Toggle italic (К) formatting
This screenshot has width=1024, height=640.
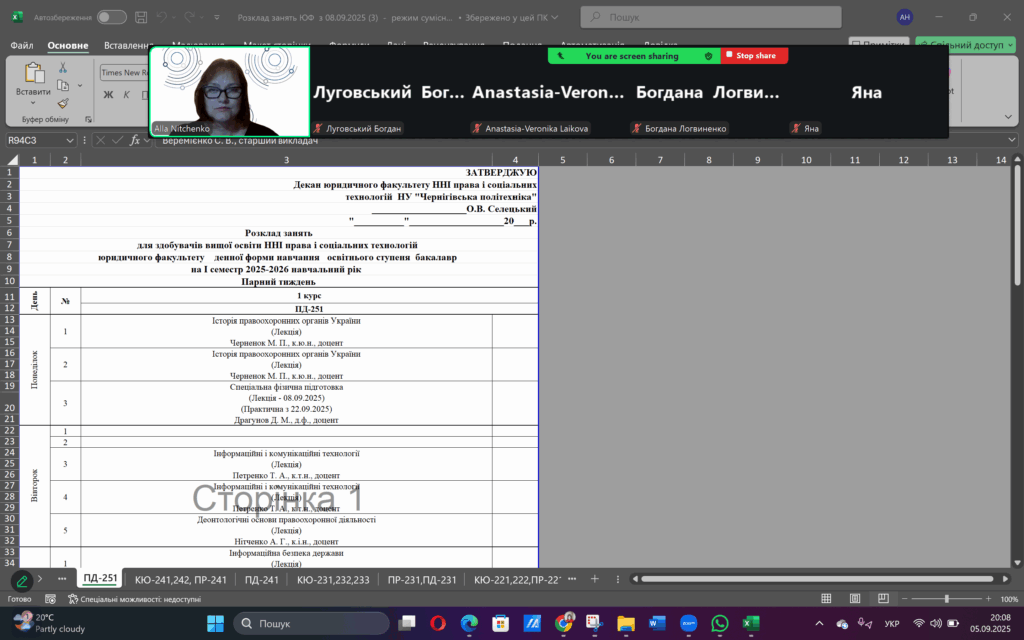(127, 95)
